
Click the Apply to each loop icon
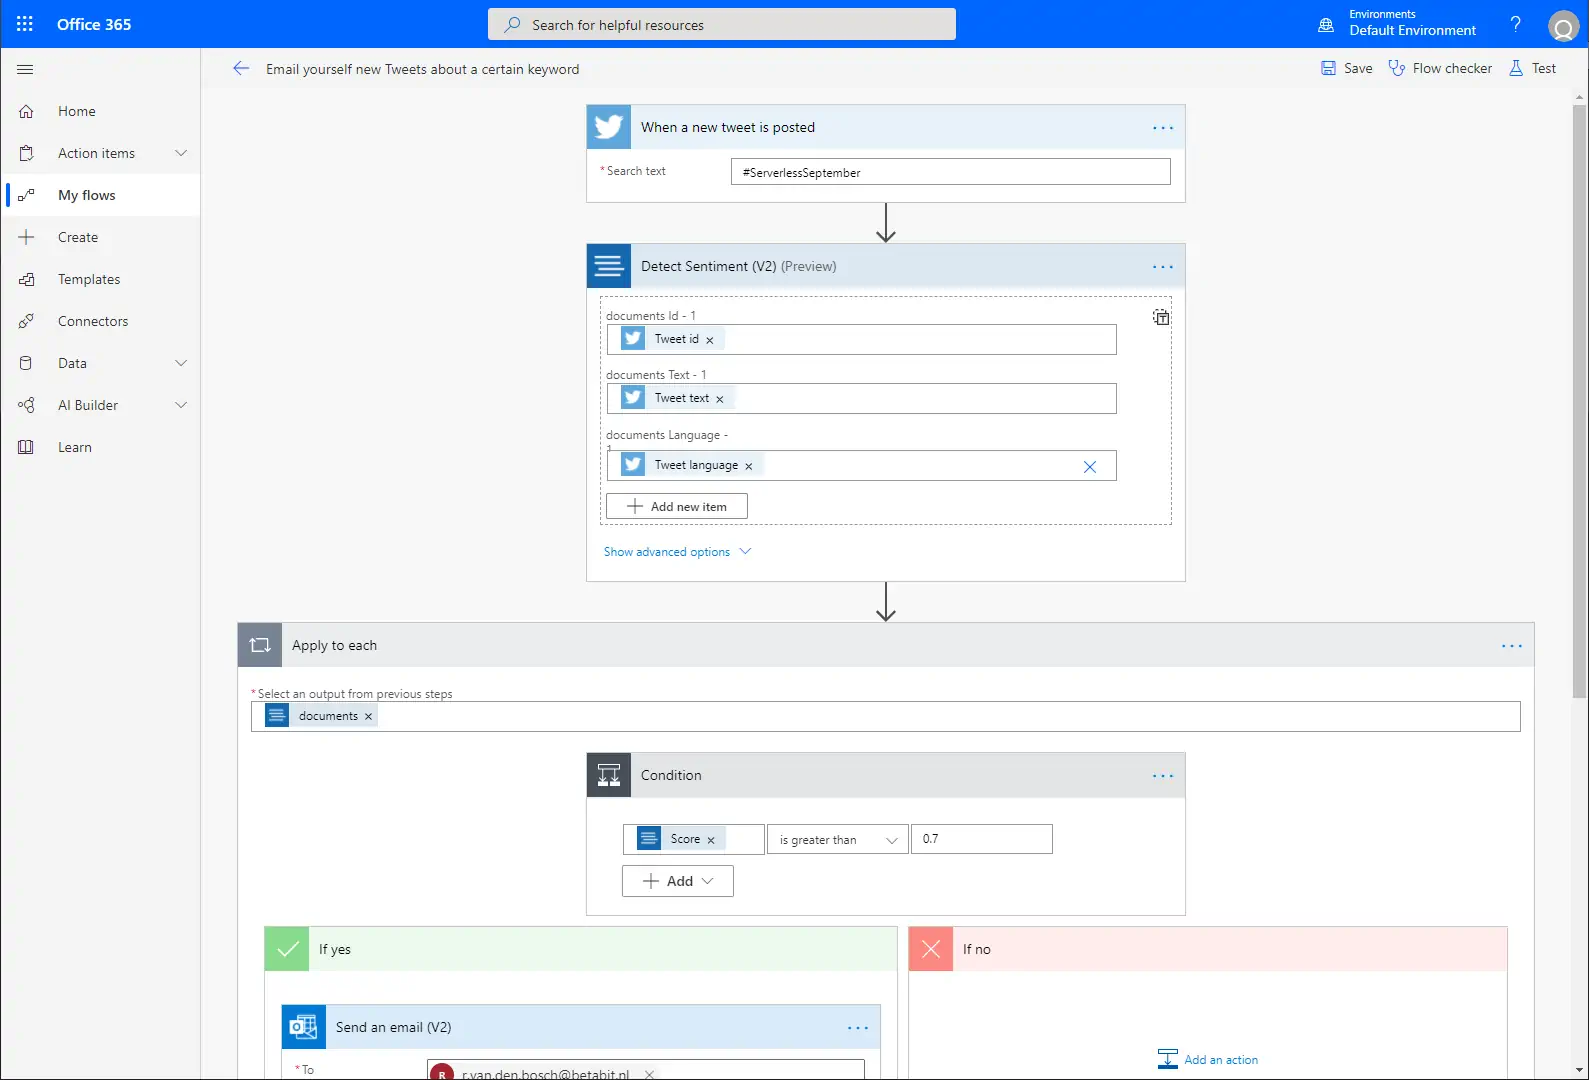coord(260,645)
